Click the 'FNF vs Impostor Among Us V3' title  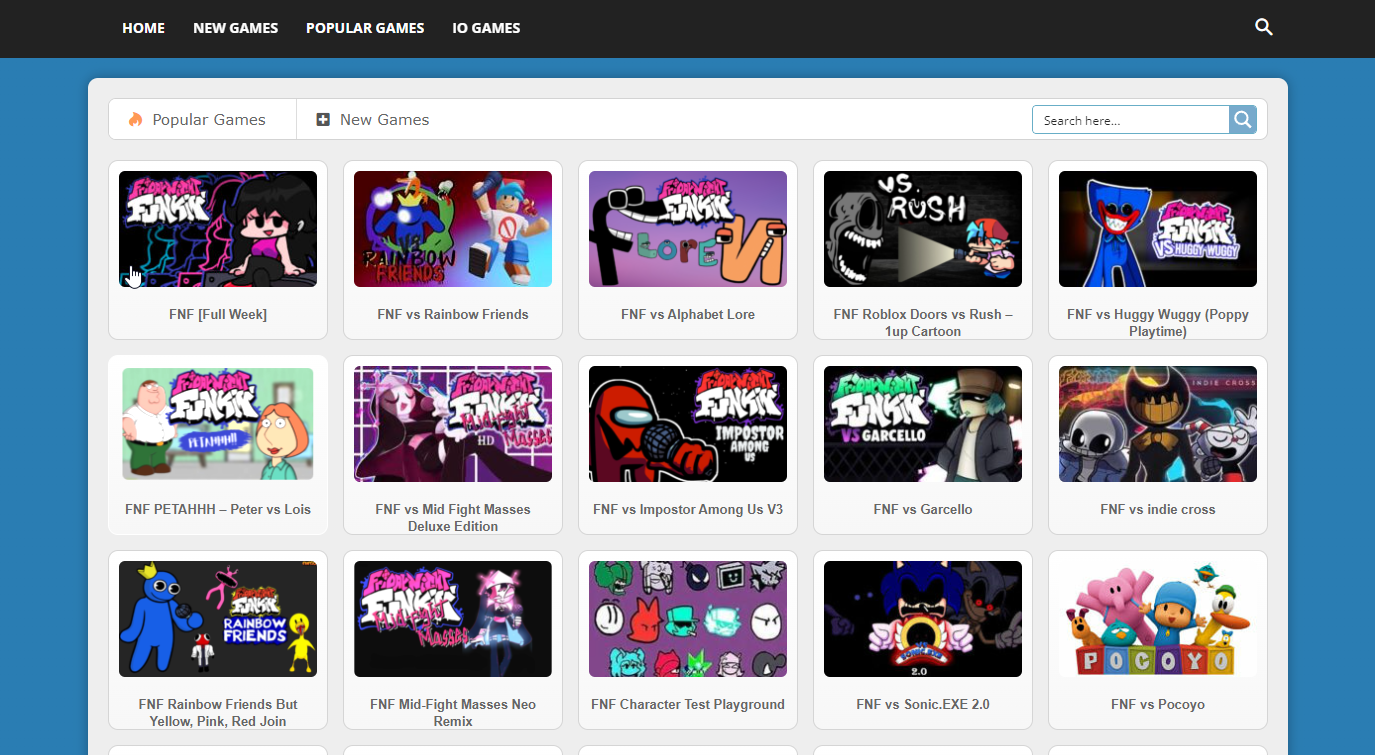[x=688, y=509]
